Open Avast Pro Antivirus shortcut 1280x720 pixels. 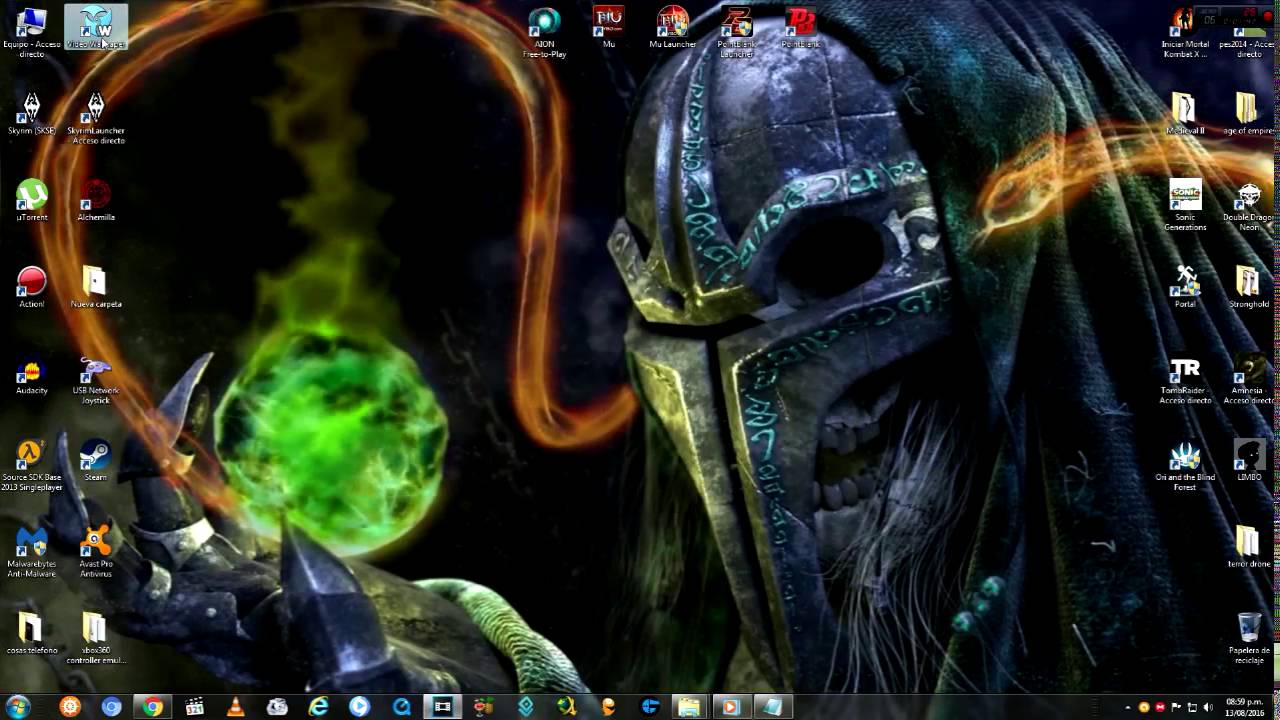(x=96, y=552)
